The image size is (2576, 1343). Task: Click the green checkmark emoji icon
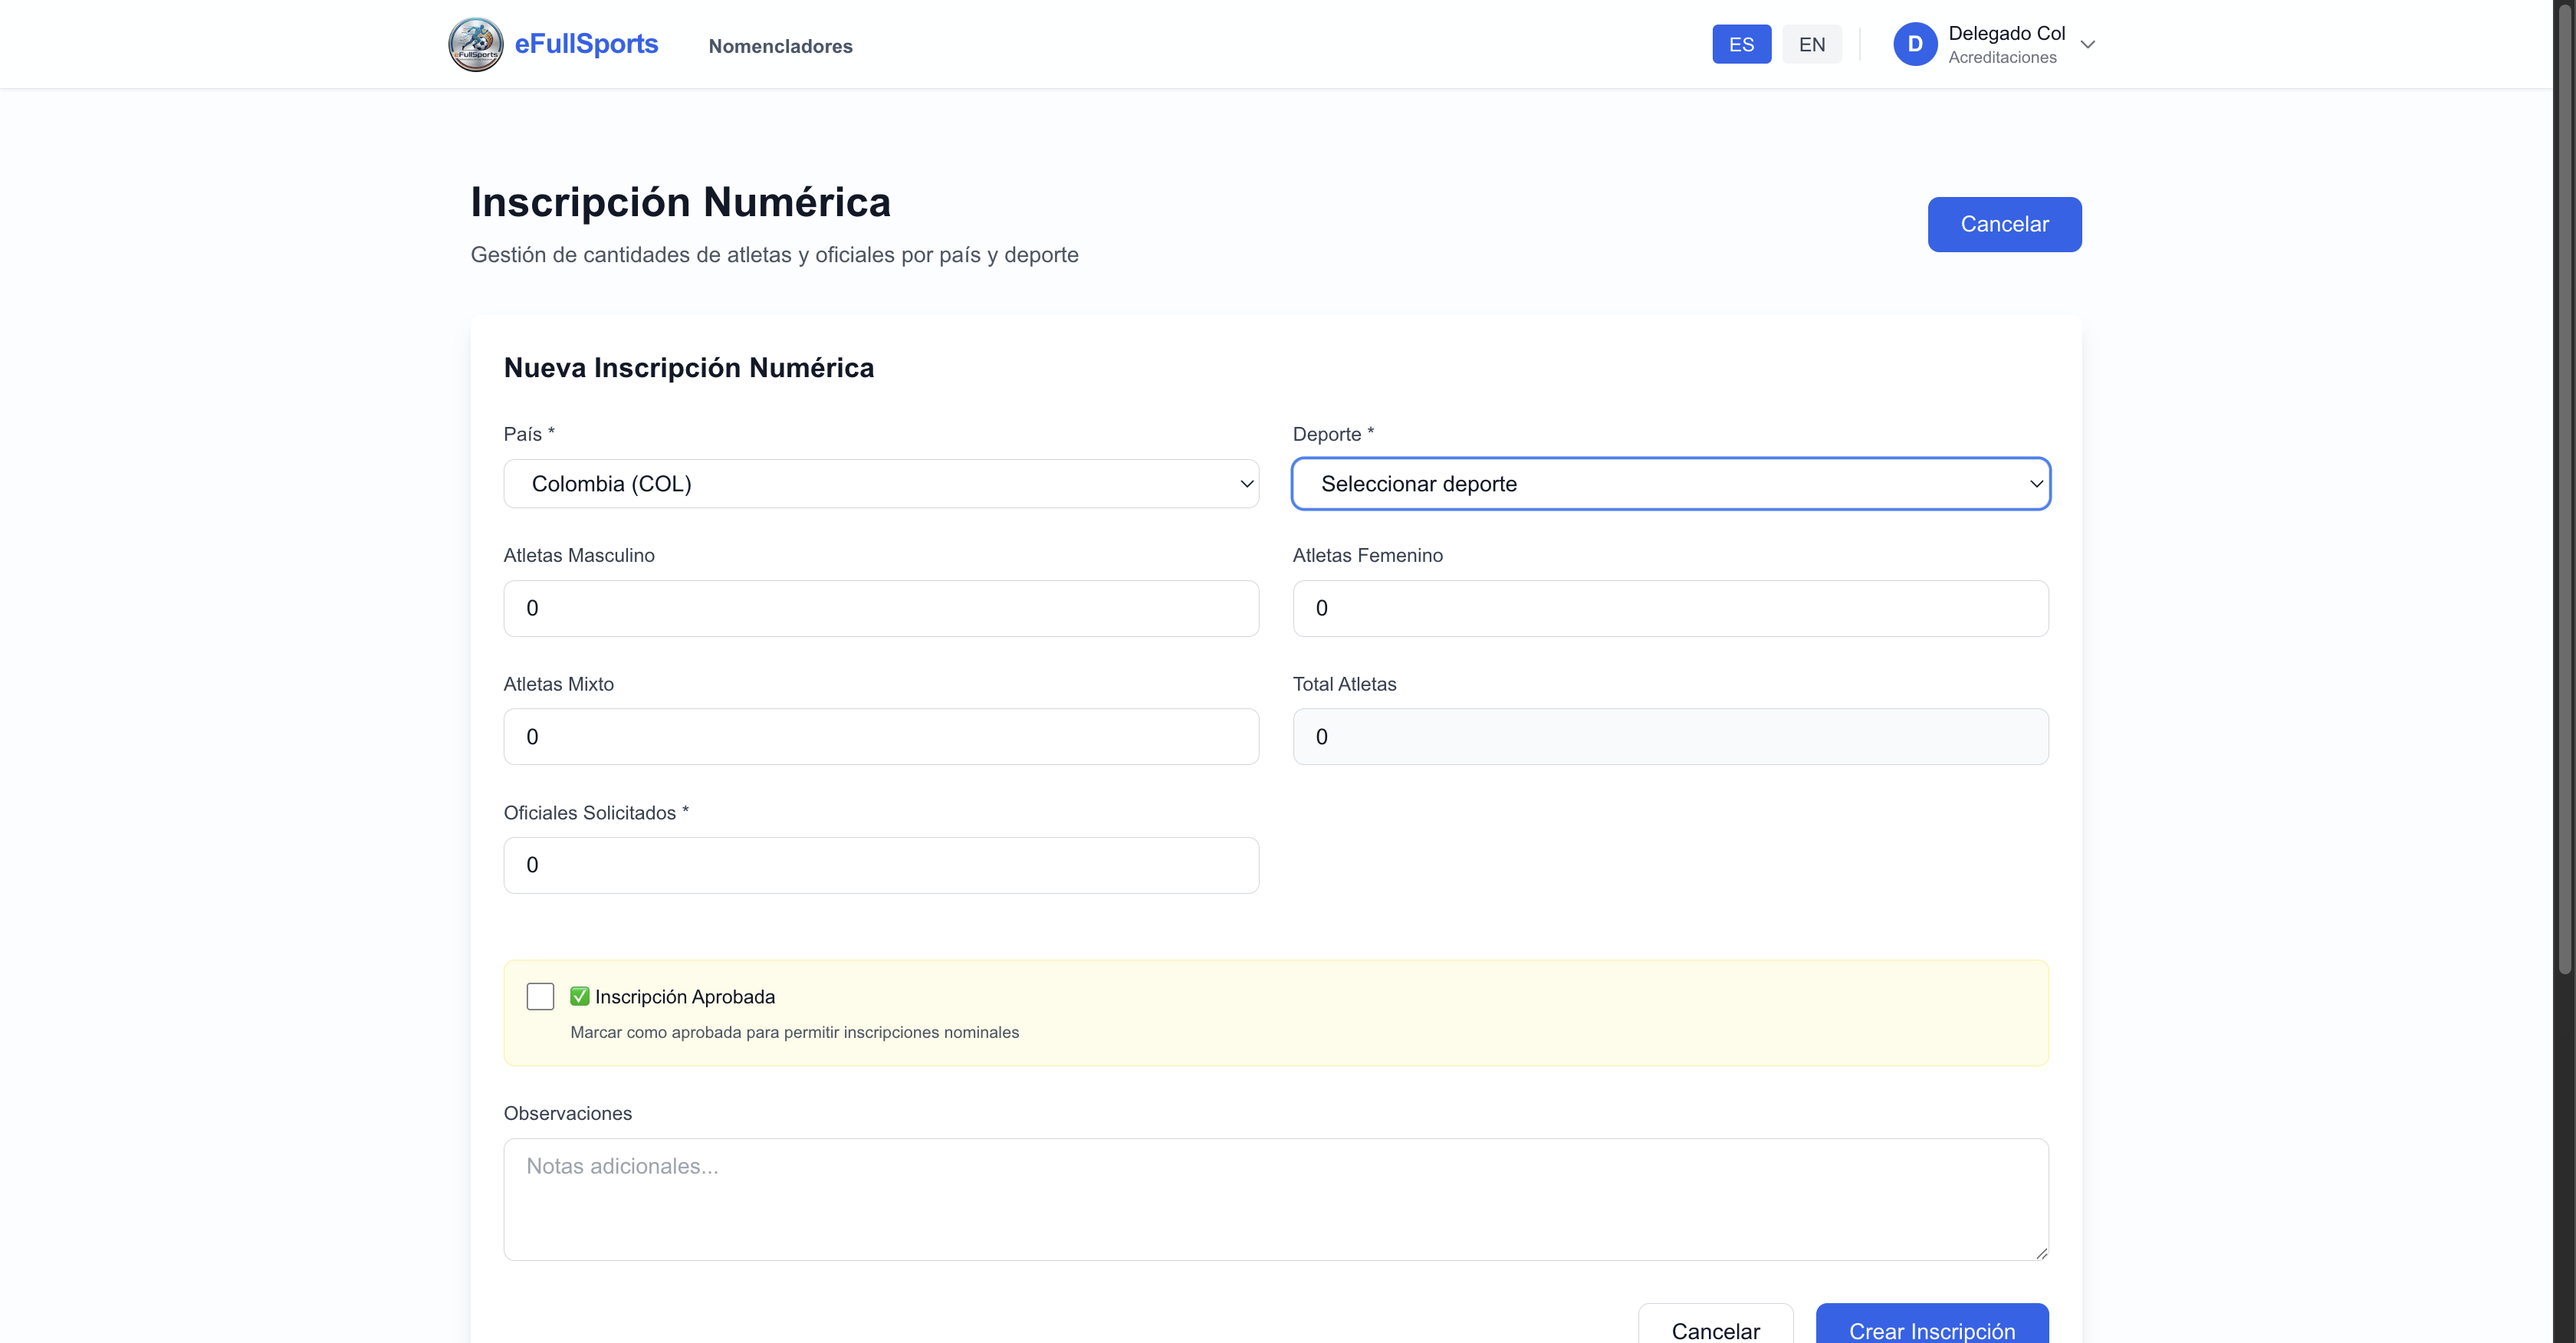tap(579, 996)
